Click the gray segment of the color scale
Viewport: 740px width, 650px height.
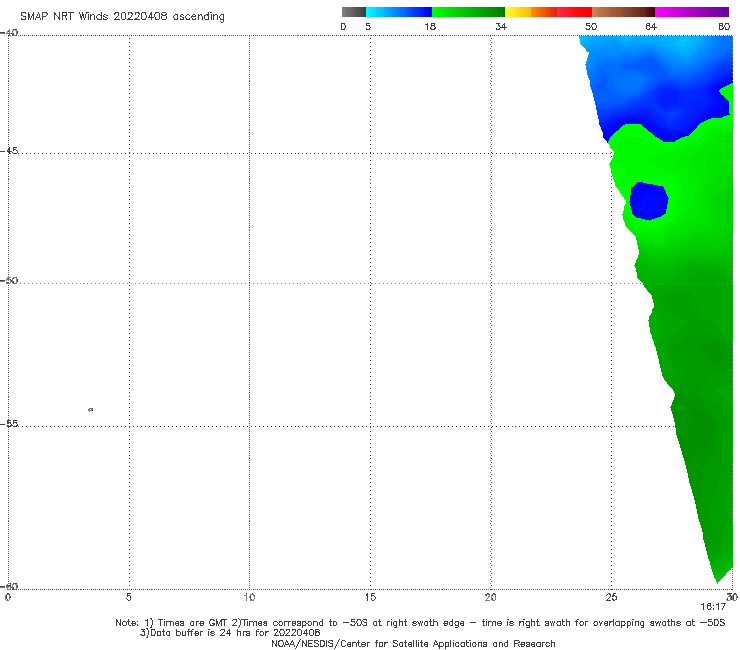click(354, 12)
